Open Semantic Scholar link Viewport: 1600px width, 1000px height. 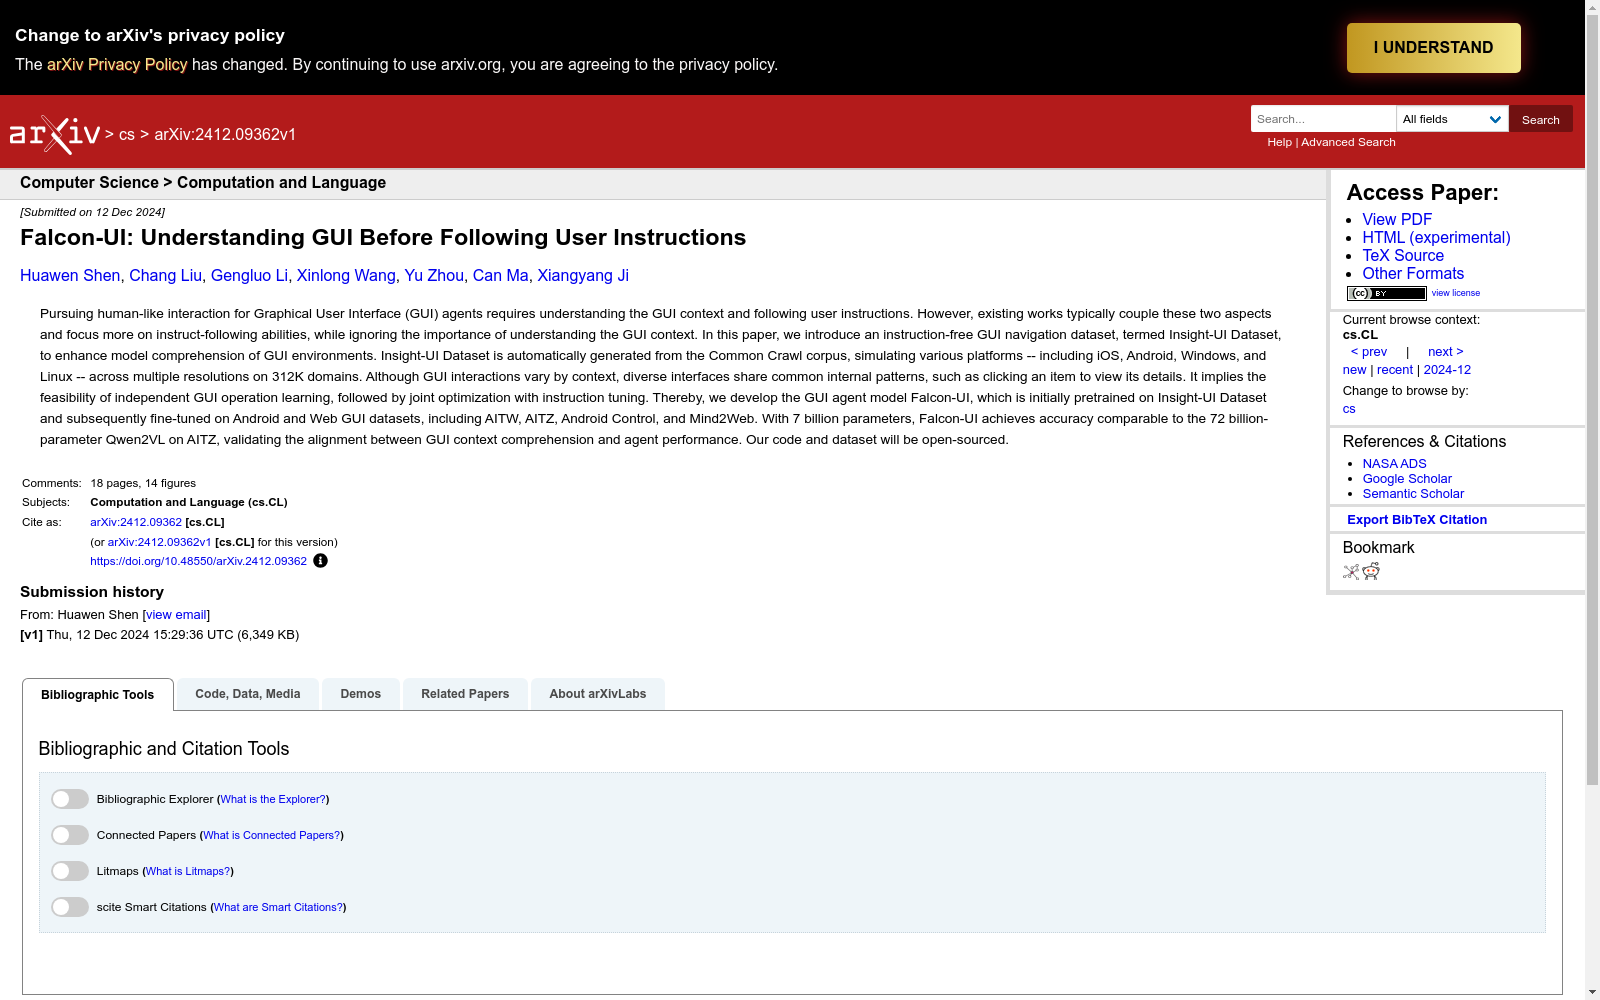1413,494
